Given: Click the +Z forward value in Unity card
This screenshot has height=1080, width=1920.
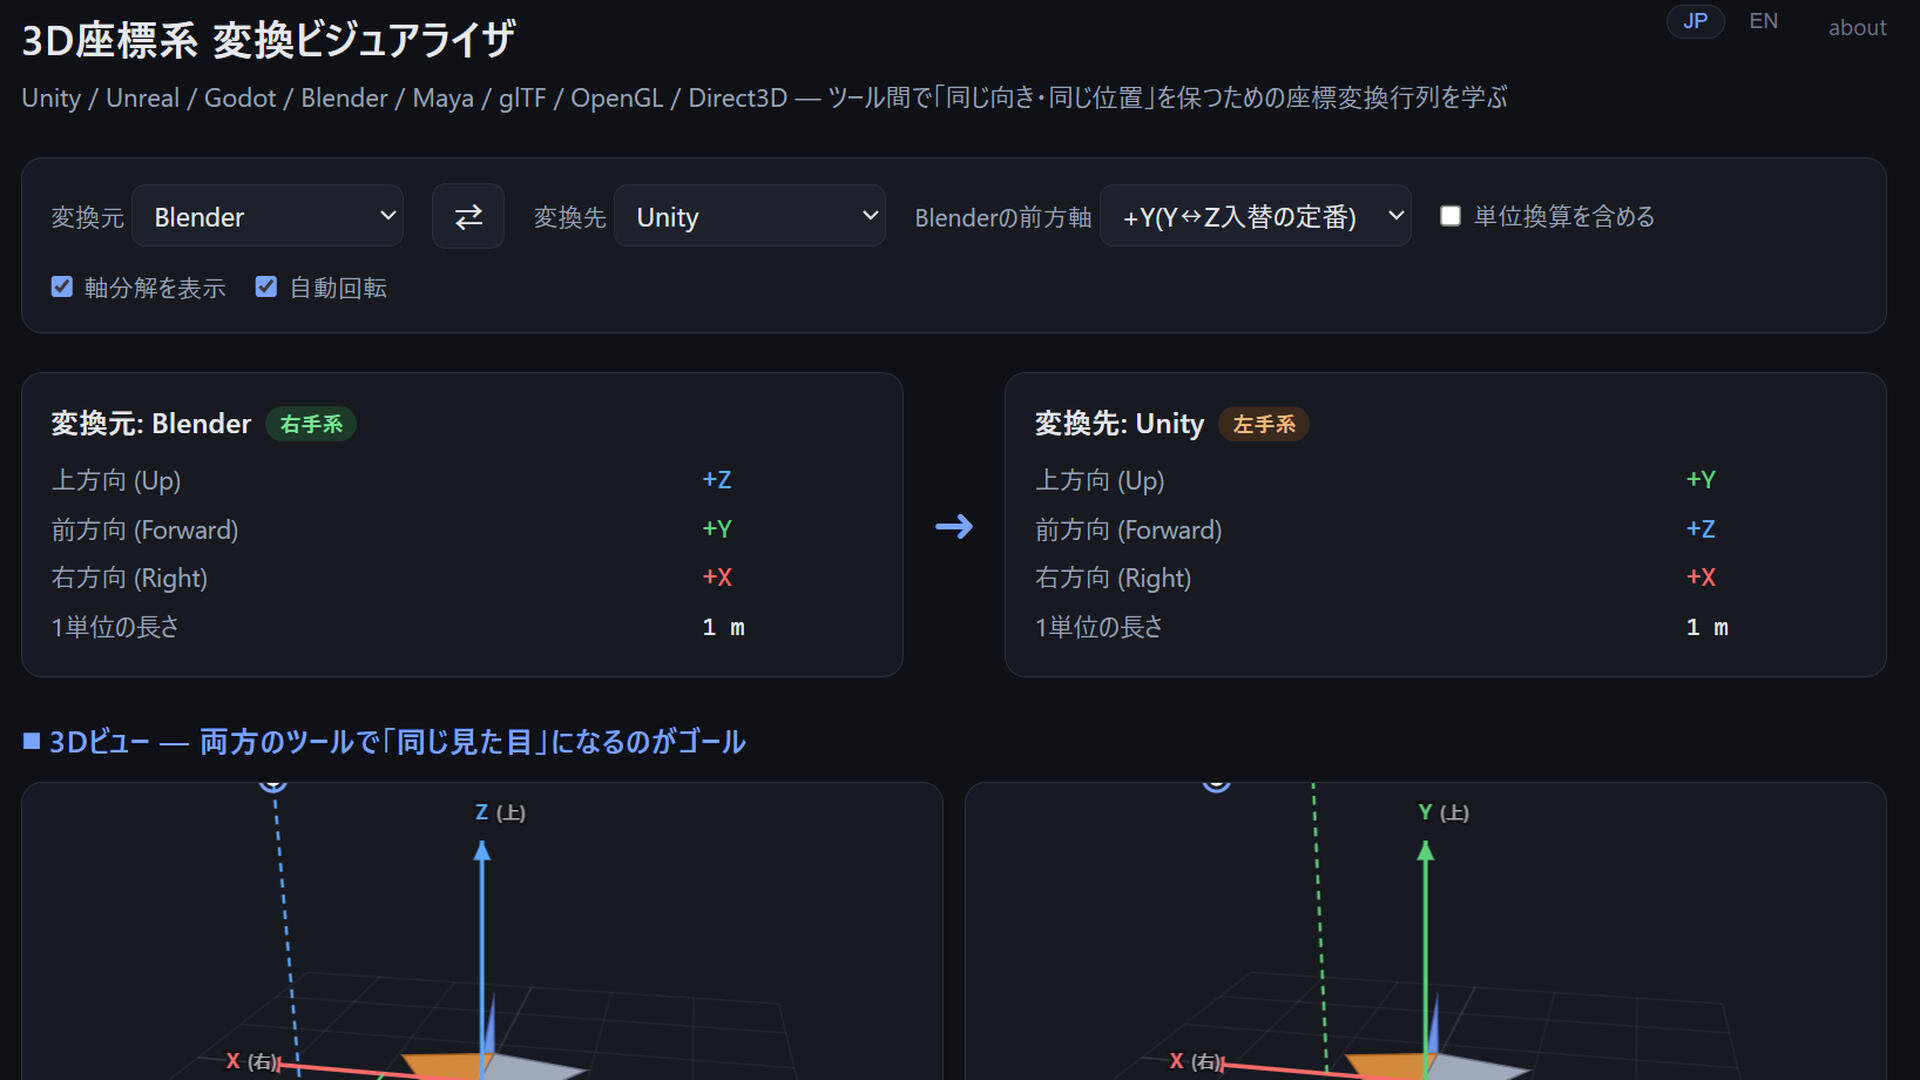Looking at the screenshot, I should click(1701, 529).
